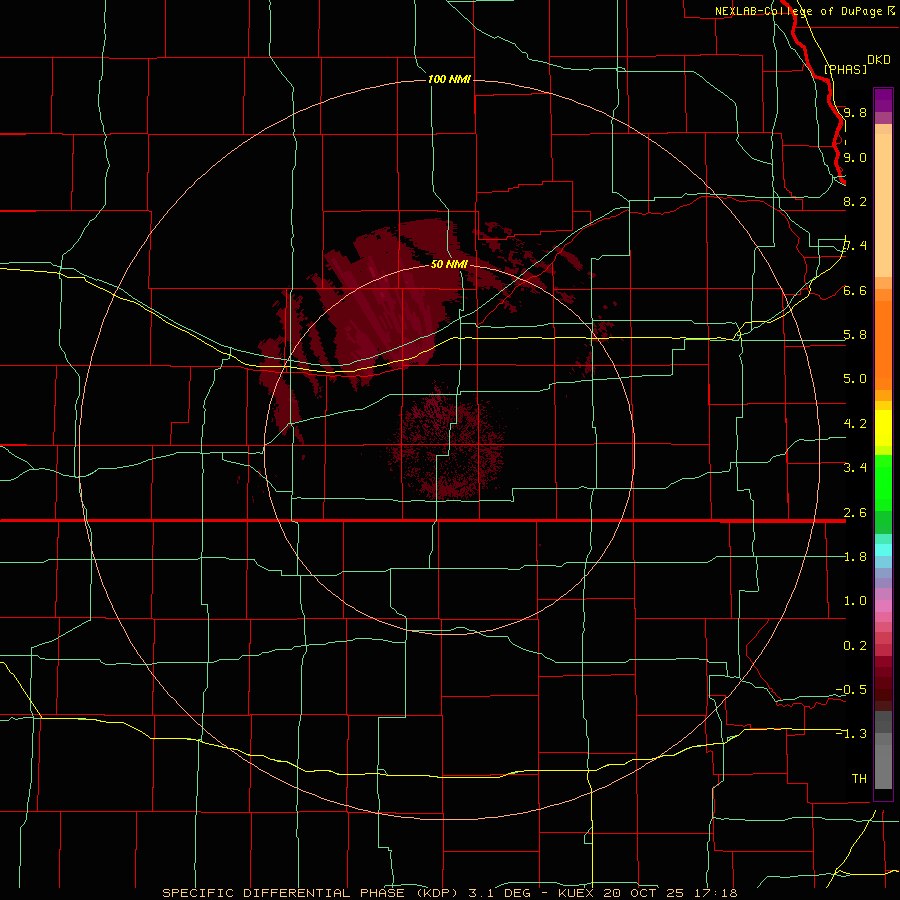Click the 50 NMI range ring label
The image size is (900, 900).
pos(449,264)
